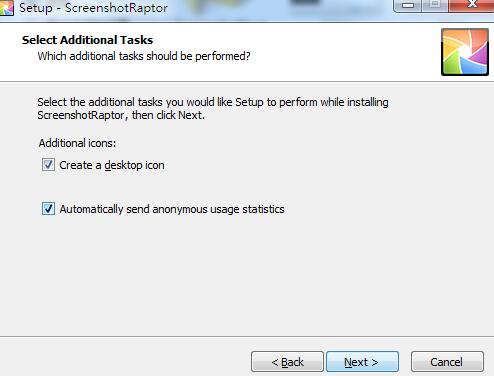Click the 'Setup - ScreenshotRaptor' title bar text
The image size is (494, 376).
click(93, 8)
